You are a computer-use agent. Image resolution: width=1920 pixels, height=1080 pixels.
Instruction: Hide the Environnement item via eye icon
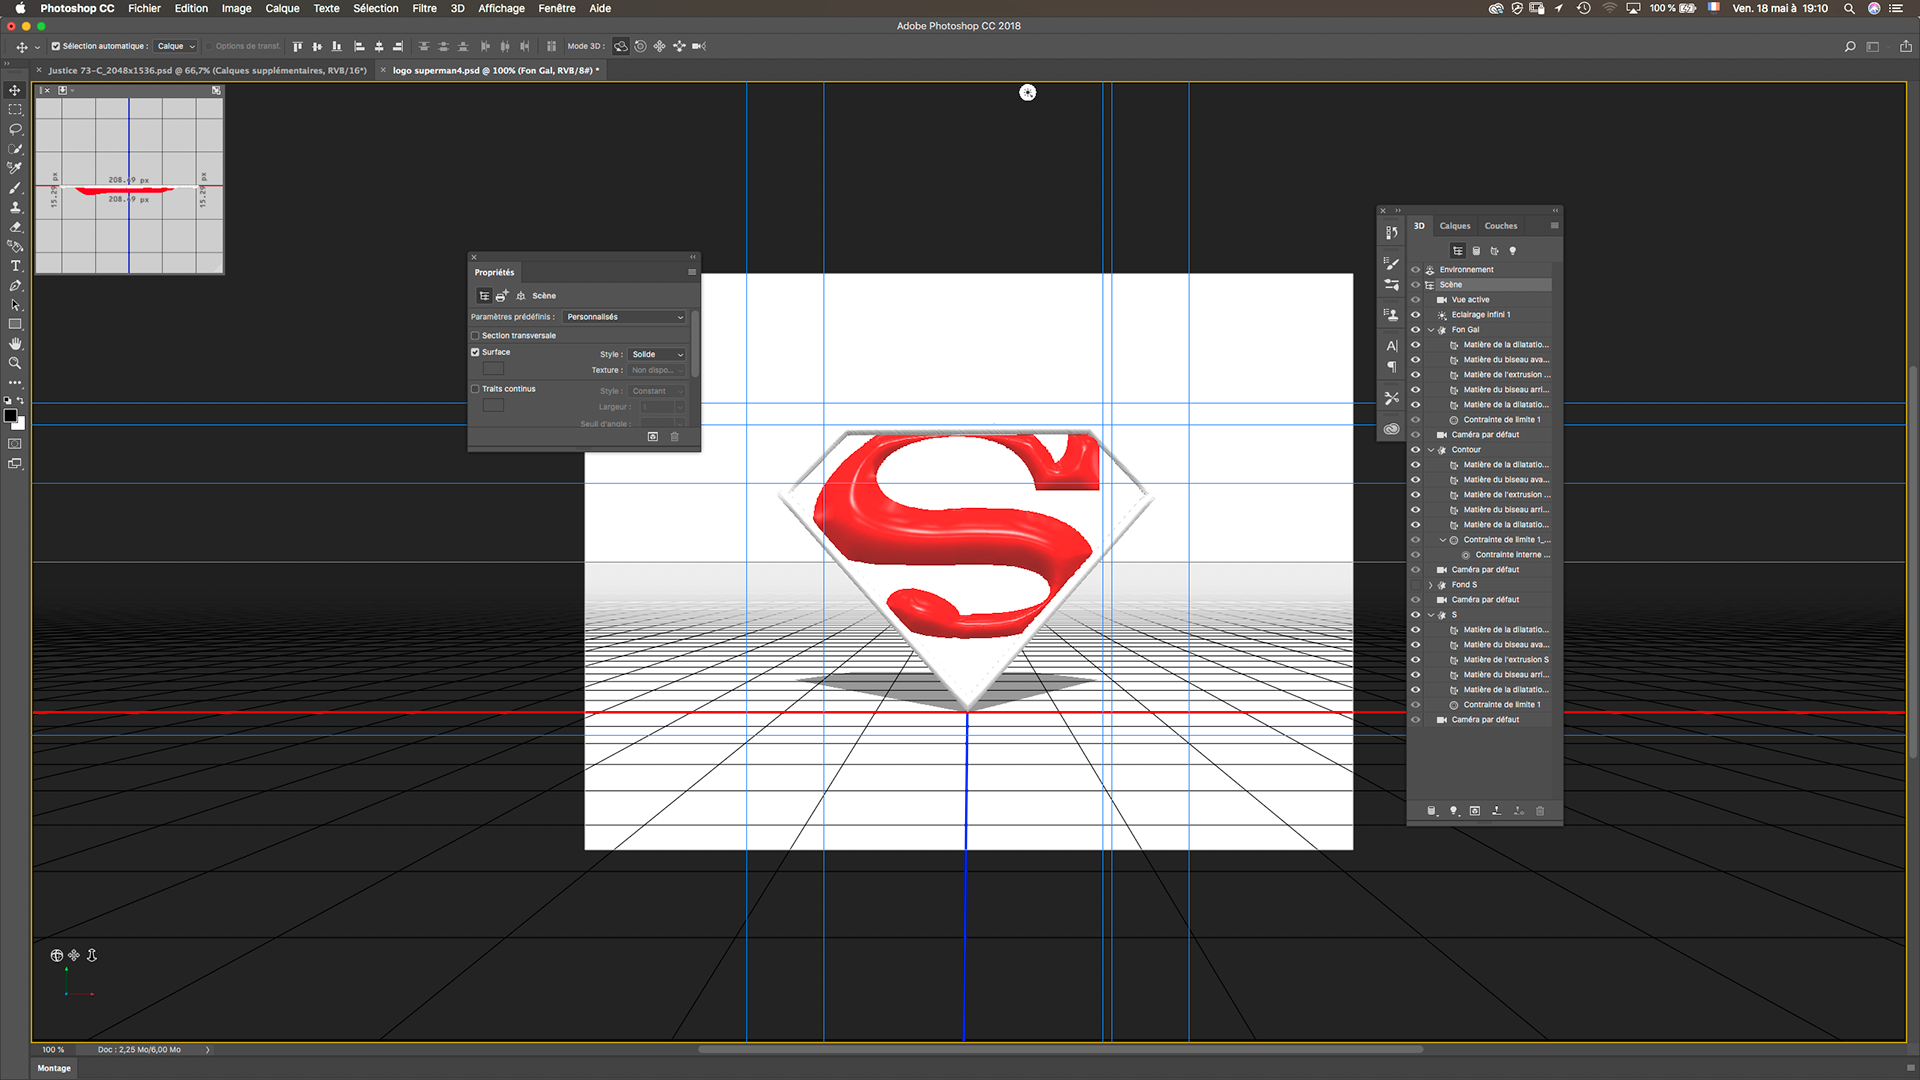[x=1415, y=270]
